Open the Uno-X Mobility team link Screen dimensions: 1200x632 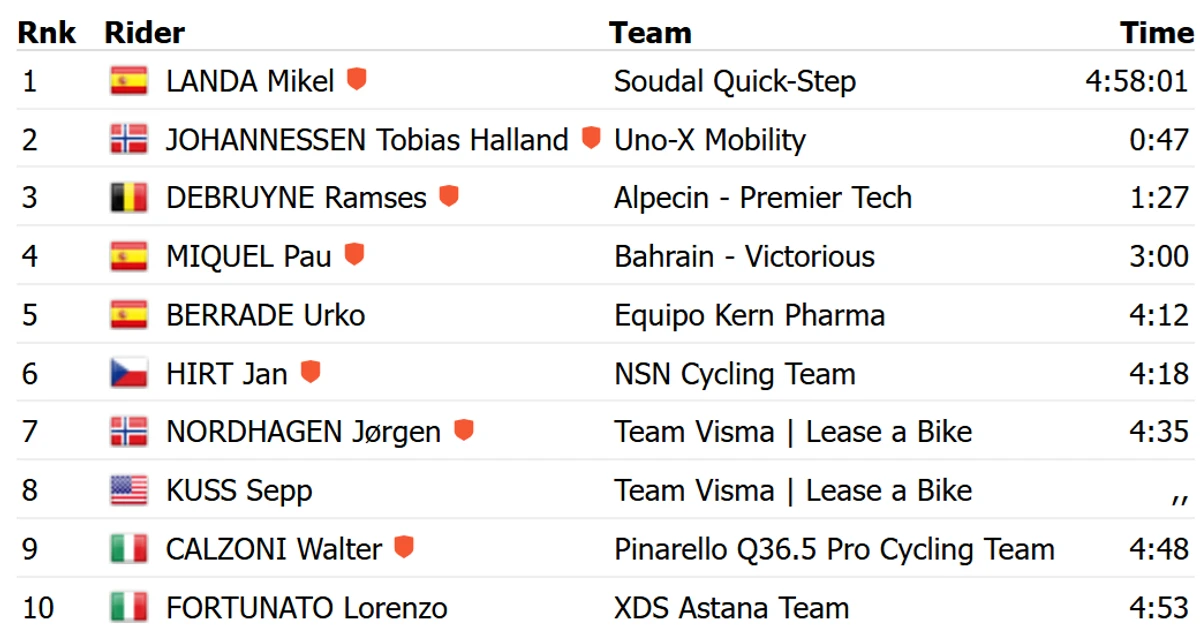point(710,140)
